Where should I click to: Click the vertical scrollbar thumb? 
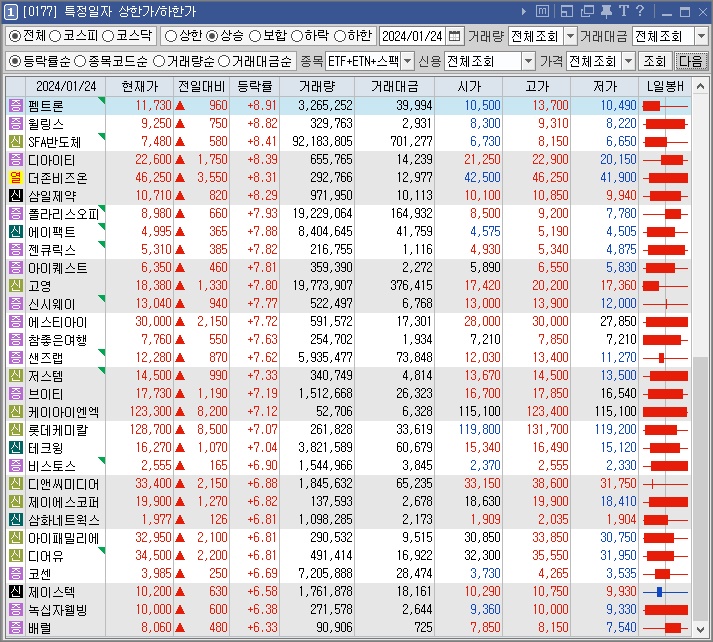point(700,489)
